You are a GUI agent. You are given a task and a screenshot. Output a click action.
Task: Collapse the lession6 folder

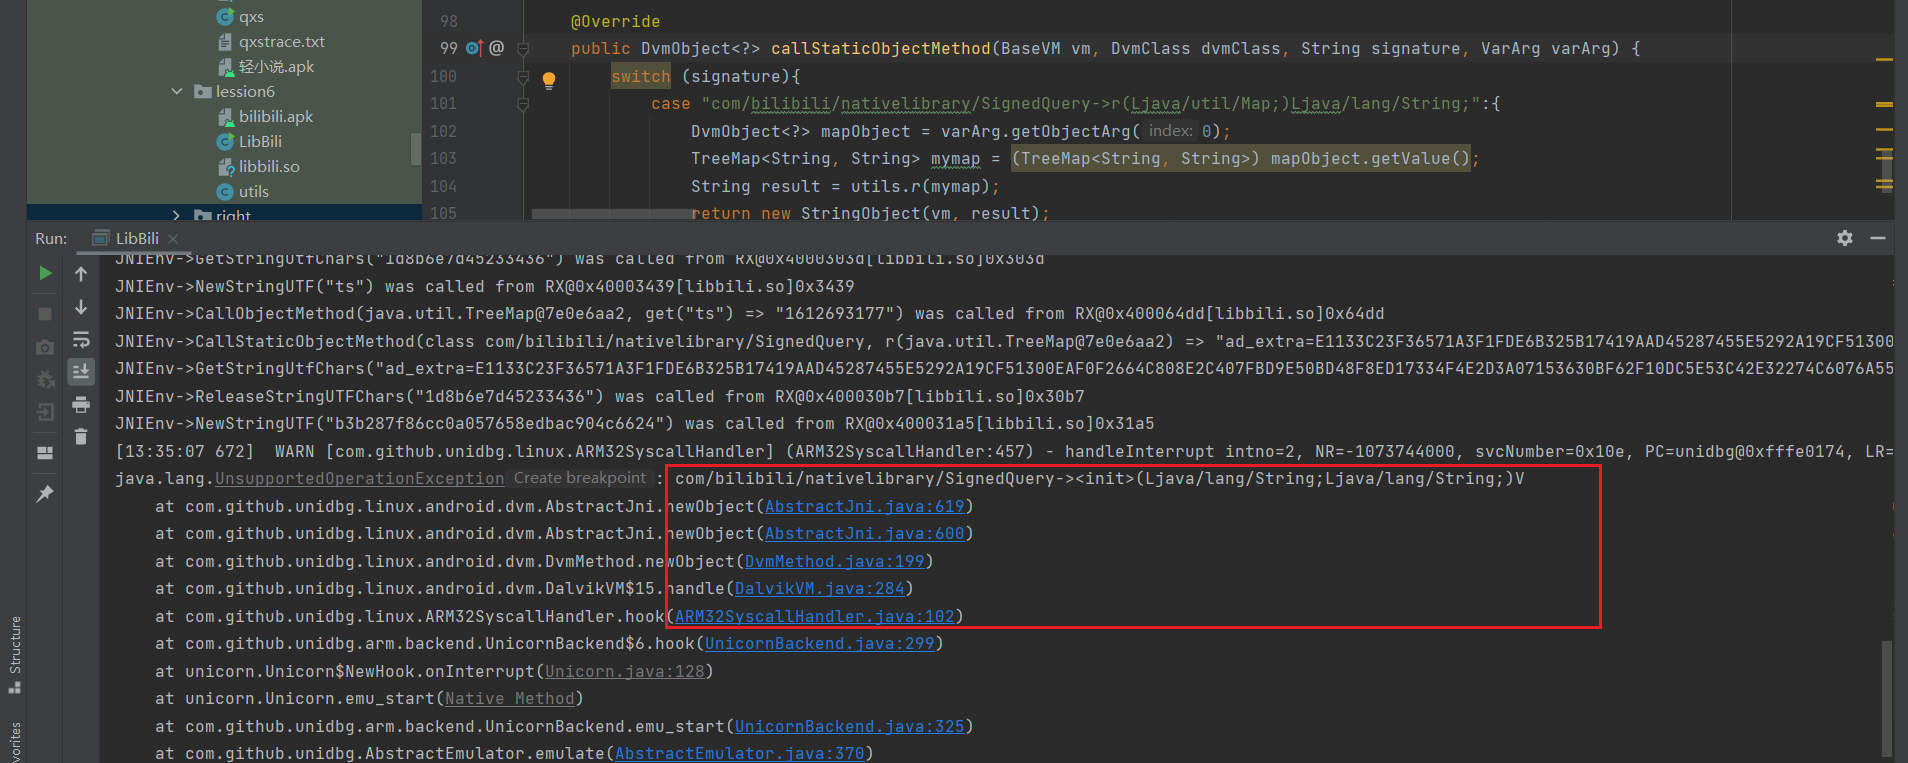click(177, 91)
